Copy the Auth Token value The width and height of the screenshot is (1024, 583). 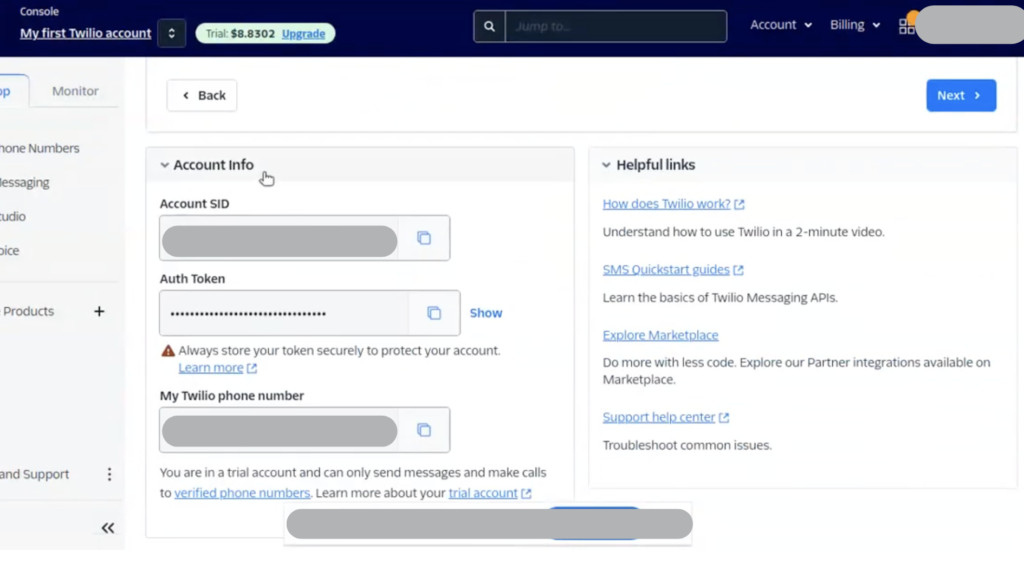tap(434, 313)
